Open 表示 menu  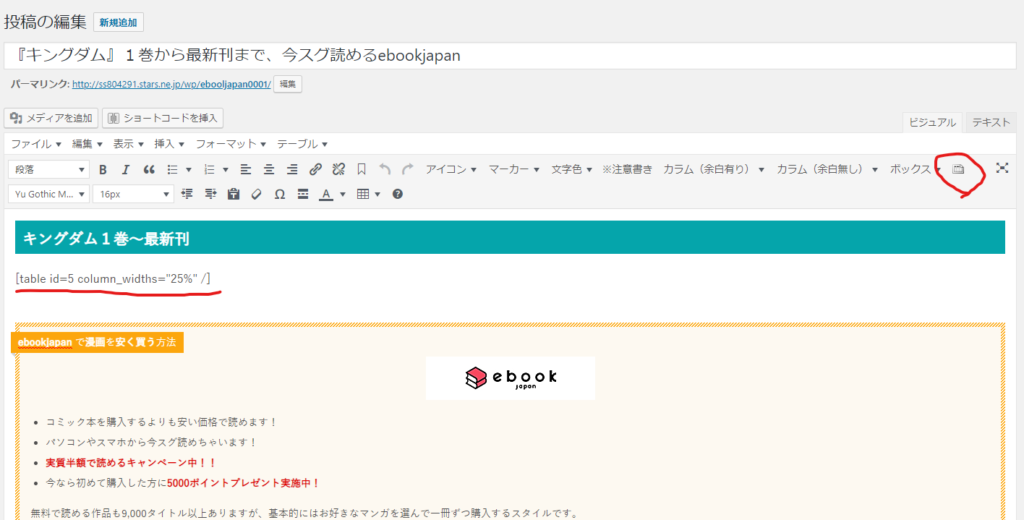tap(128, 144)
